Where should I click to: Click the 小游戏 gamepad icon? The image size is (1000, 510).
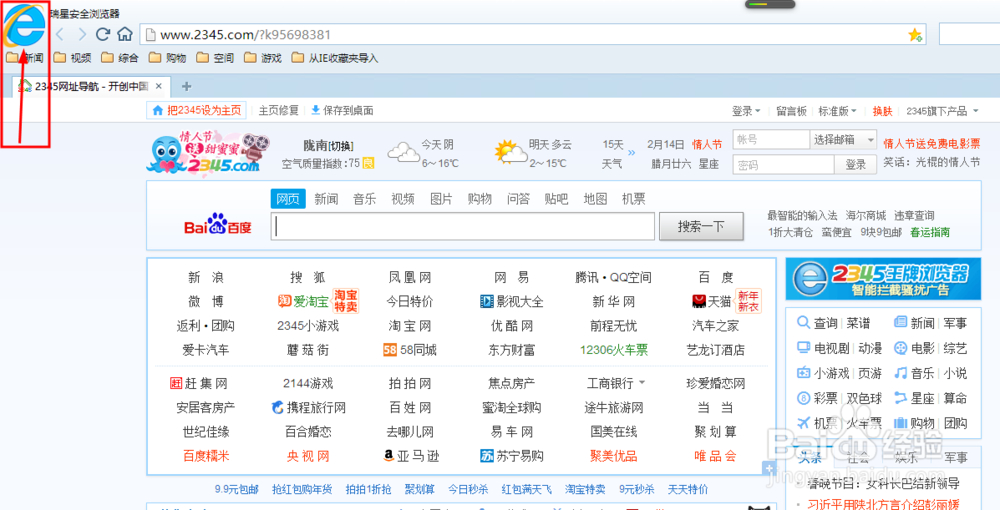[x=803, y=373]
